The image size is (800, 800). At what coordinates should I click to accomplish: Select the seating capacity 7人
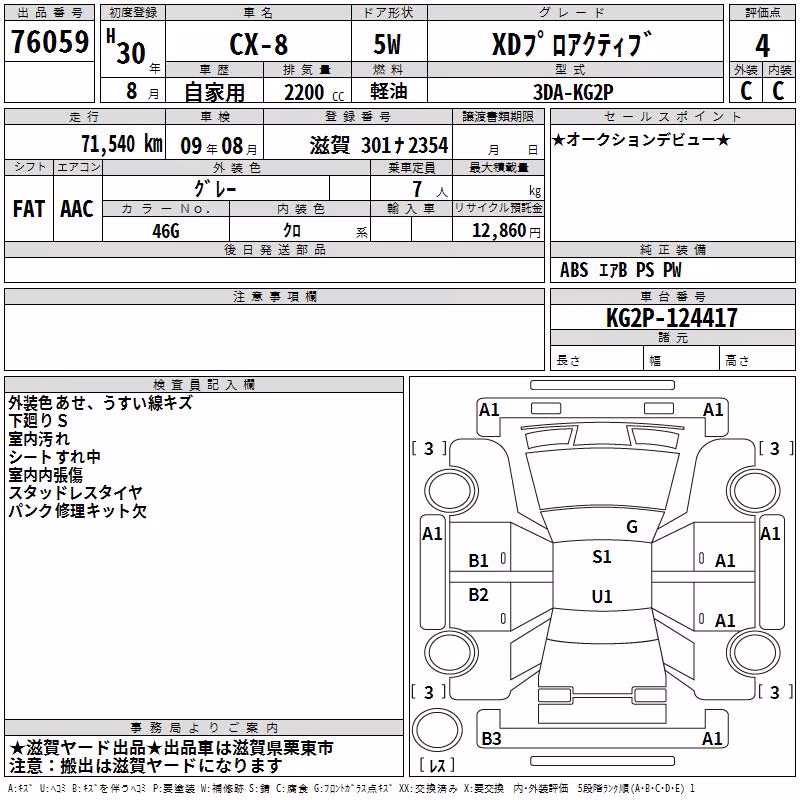pos(430,190)
